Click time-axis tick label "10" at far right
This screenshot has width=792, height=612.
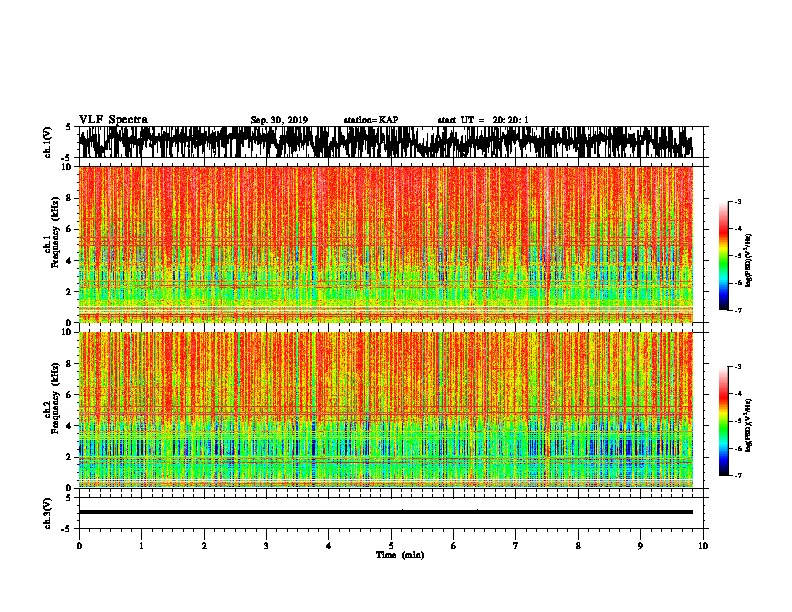click(x=703, y=546)
